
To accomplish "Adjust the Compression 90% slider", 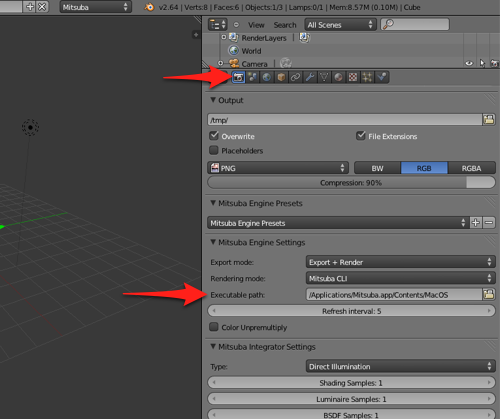I will click(x=351, y=183).
